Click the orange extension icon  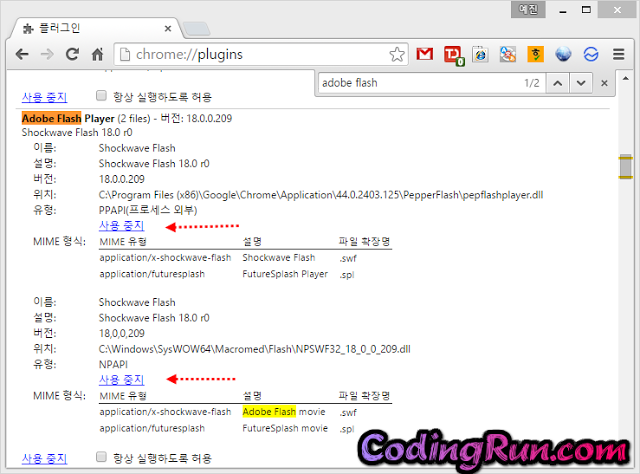[536, 54]
